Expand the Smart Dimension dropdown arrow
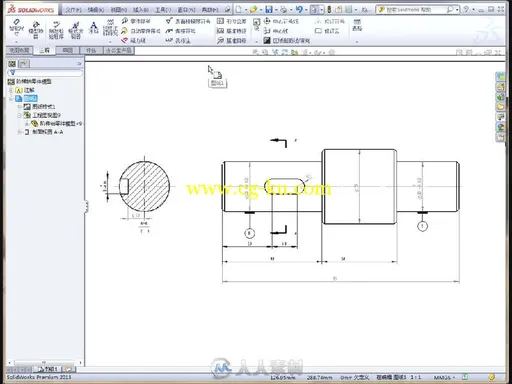This screenshot has width=512, height=384. [16, 42]
